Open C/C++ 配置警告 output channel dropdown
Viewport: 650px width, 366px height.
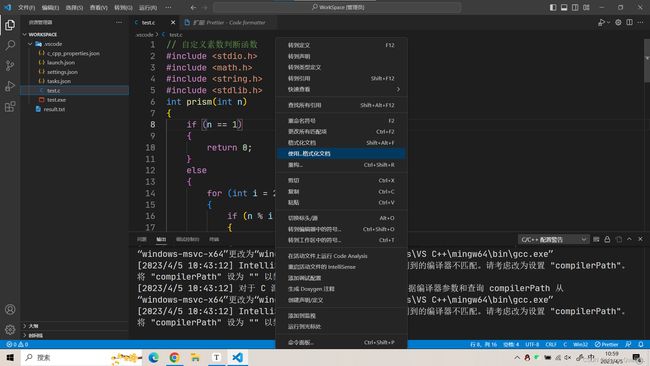[553, 239]
